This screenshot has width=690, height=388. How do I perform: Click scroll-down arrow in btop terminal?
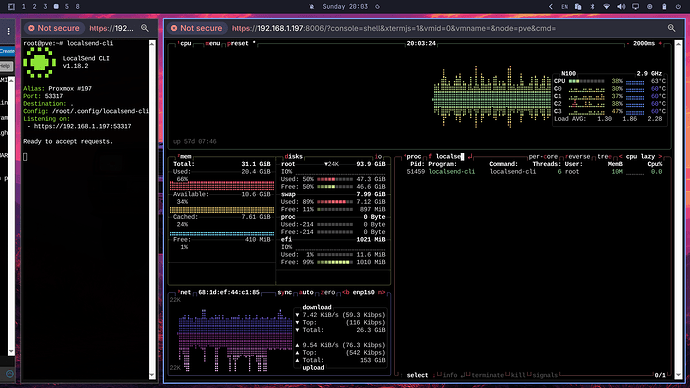679,375
